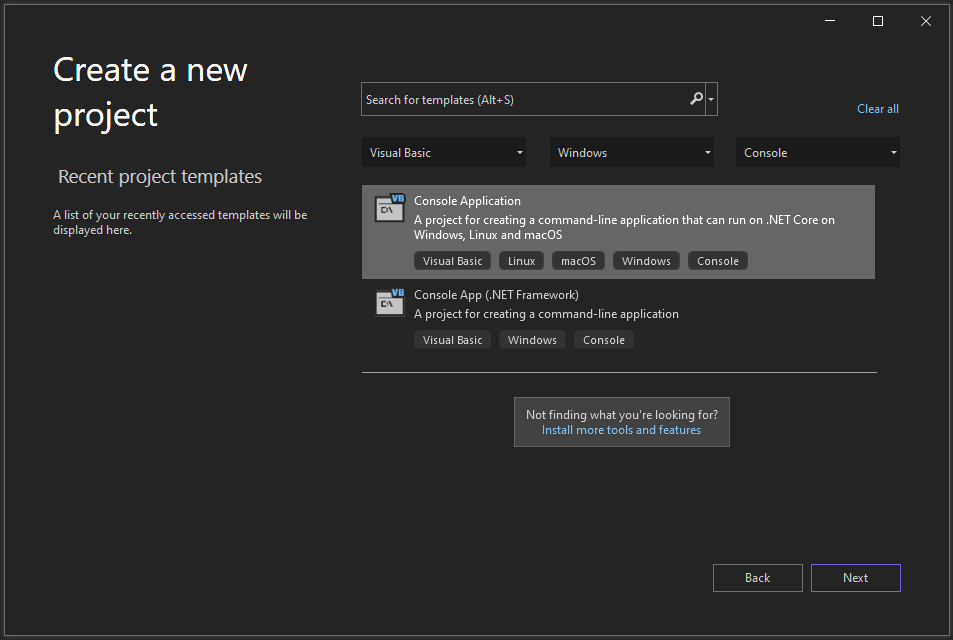Focus the Search for templates field
This screenshot has height=640, width=953.
[x=526, y=99]
